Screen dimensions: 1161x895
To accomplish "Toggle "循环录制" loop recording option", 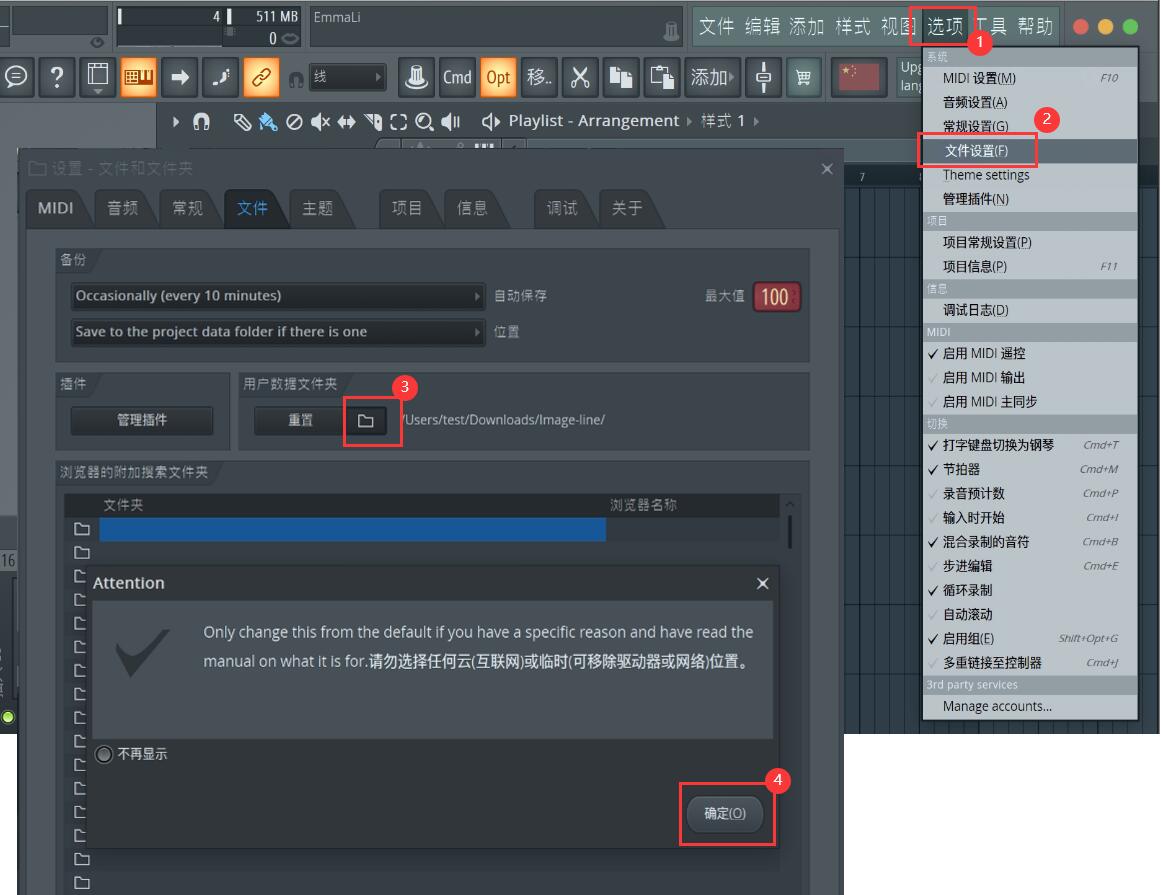I will (x=967, y=590).
